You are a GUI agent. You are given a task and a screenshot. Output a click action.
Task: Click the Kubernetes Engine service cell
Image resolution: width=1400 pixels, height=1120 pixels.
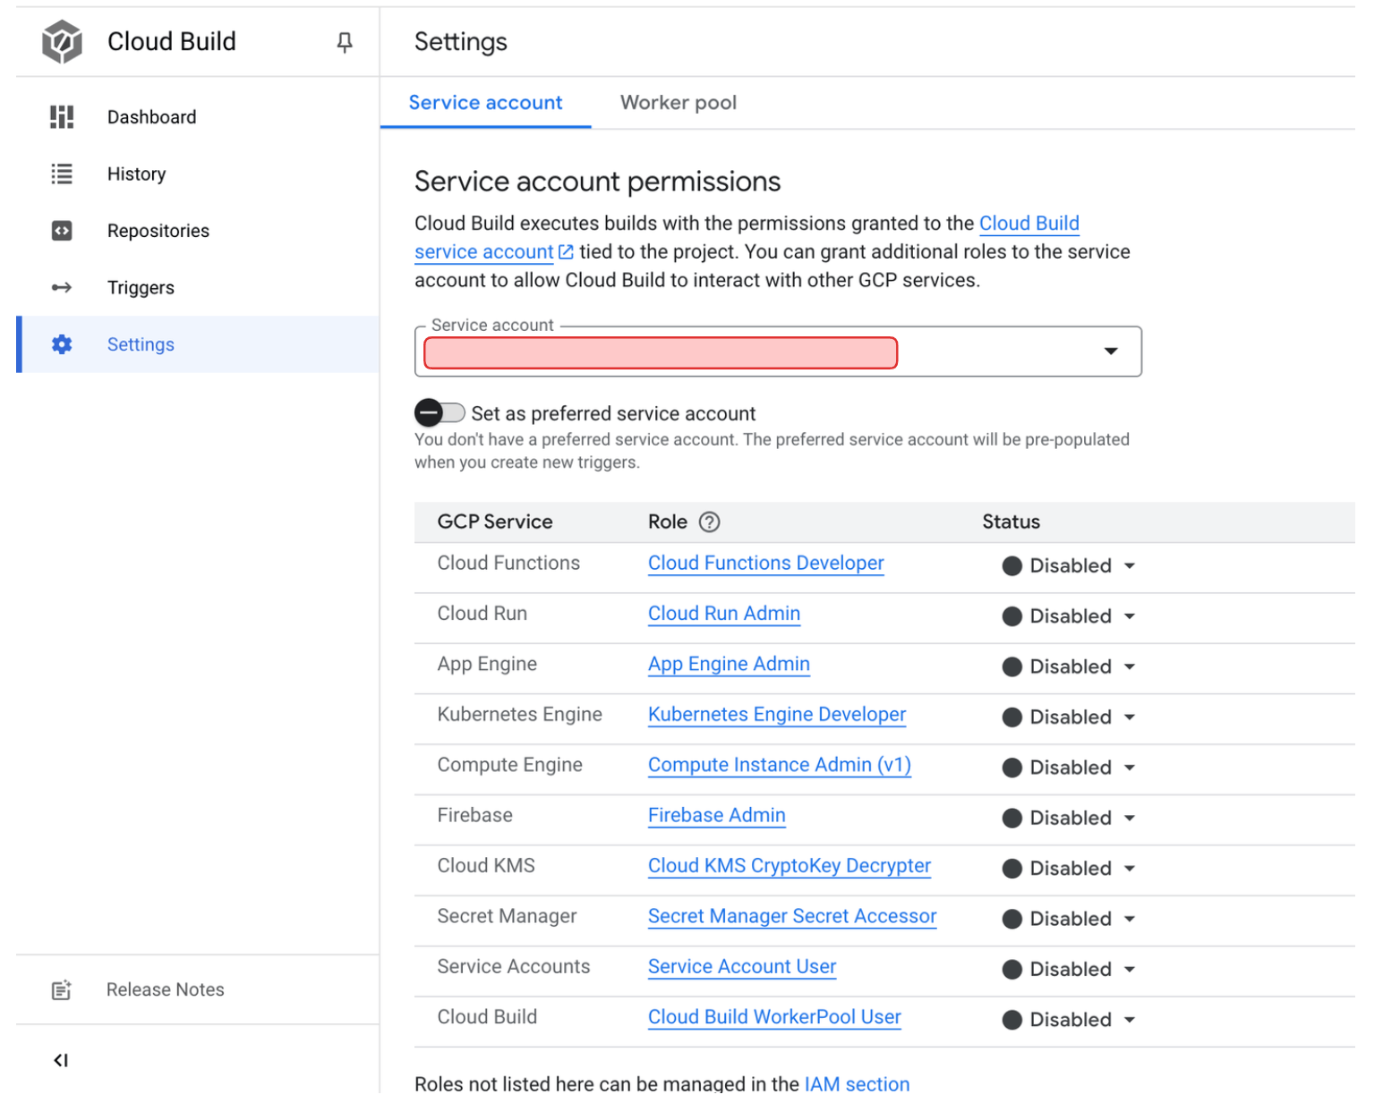coord(520,714)
